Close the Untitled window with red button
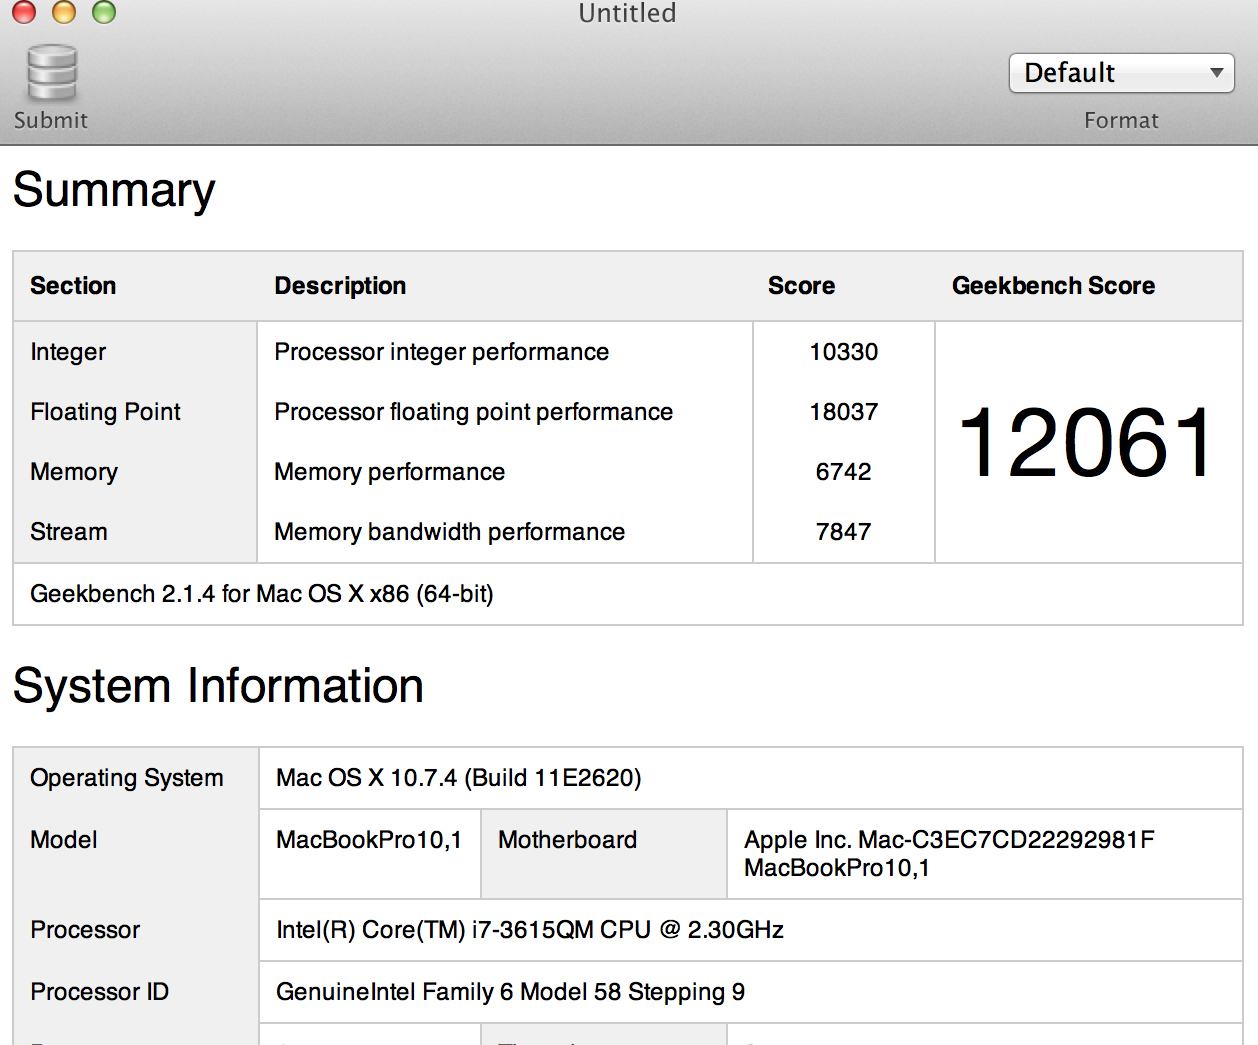1258x1045 pixels. [x=24, y=12]
